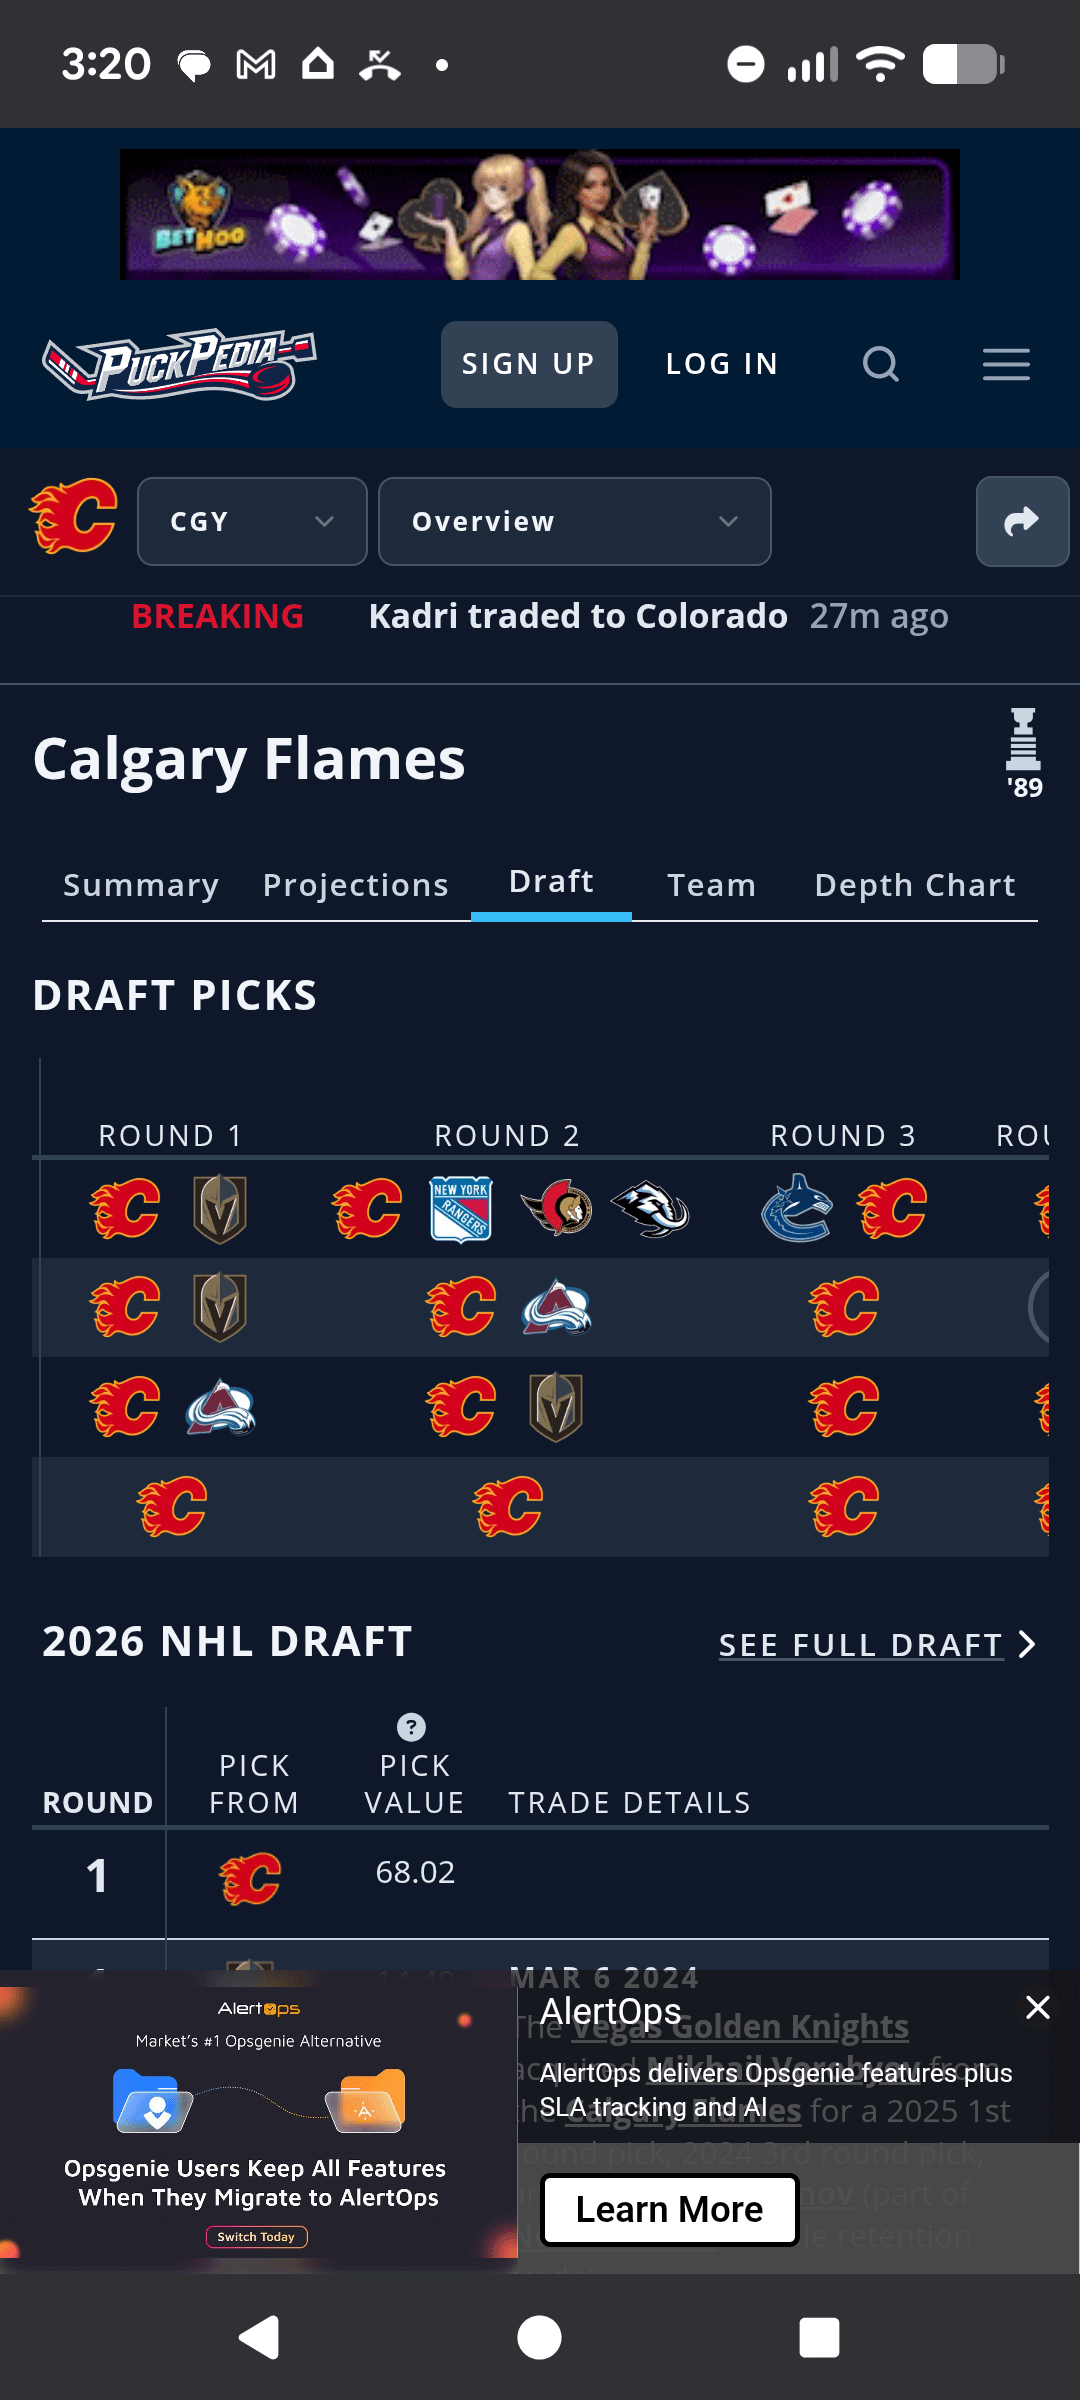Tap the pick value help question mark
The height and width of the screenshot is (2400, 1080).
pyautogui.click(x=411, y=1727)
